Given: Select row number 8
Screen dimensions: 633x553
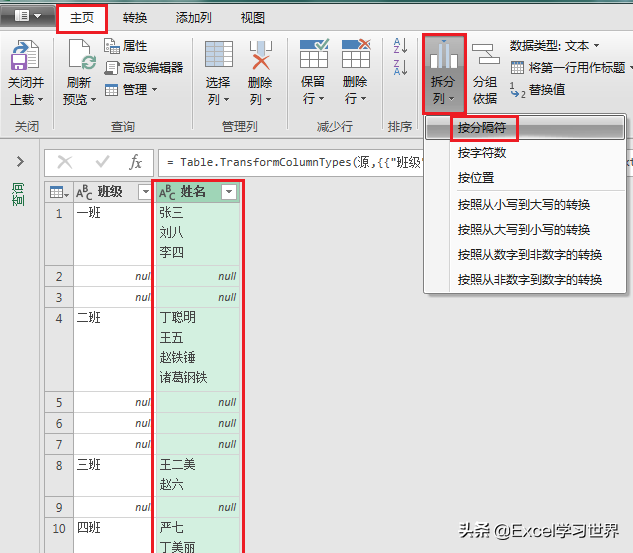Looking at the screenshot, I should [x=59, y=475].
